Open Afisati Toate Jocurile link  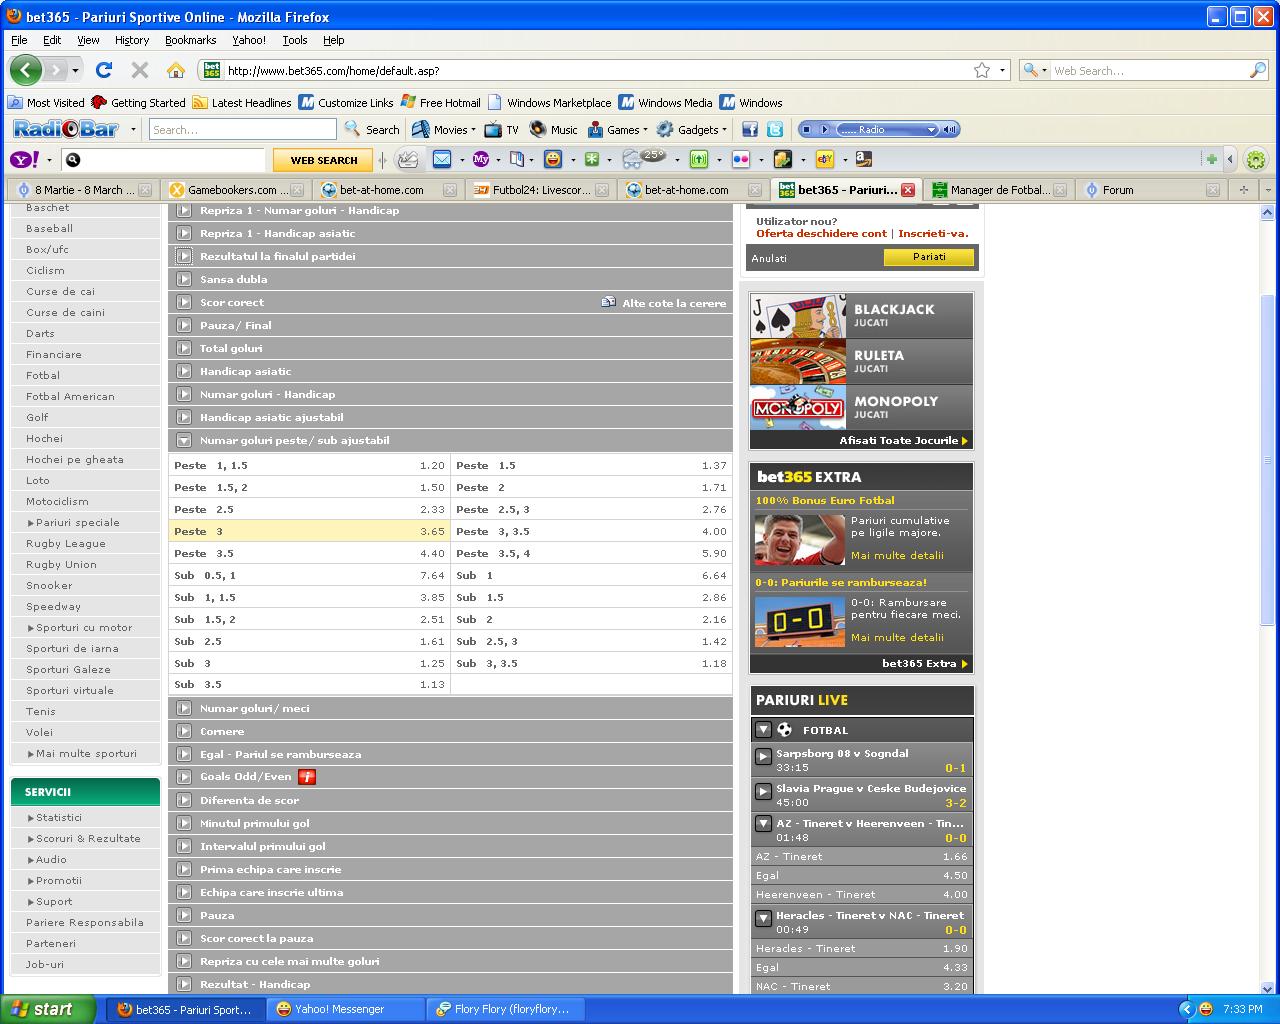click(904, 440)
